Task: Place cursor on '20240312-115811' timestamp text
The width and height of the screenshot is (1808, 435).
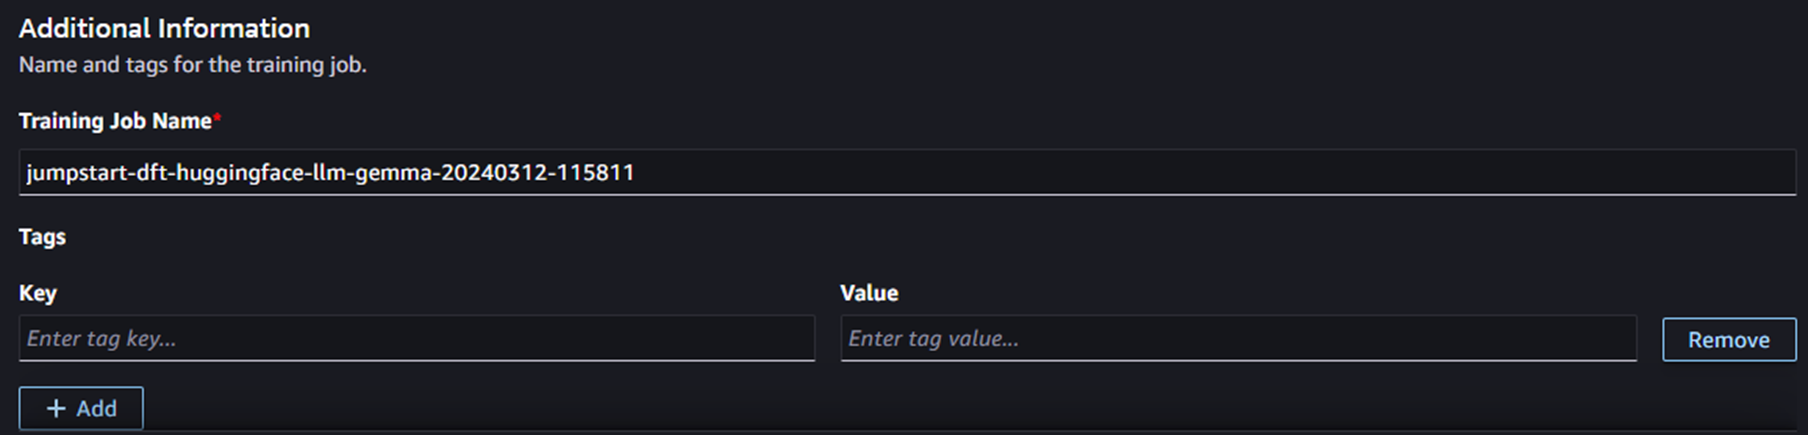Action: (x=537, y=173)
